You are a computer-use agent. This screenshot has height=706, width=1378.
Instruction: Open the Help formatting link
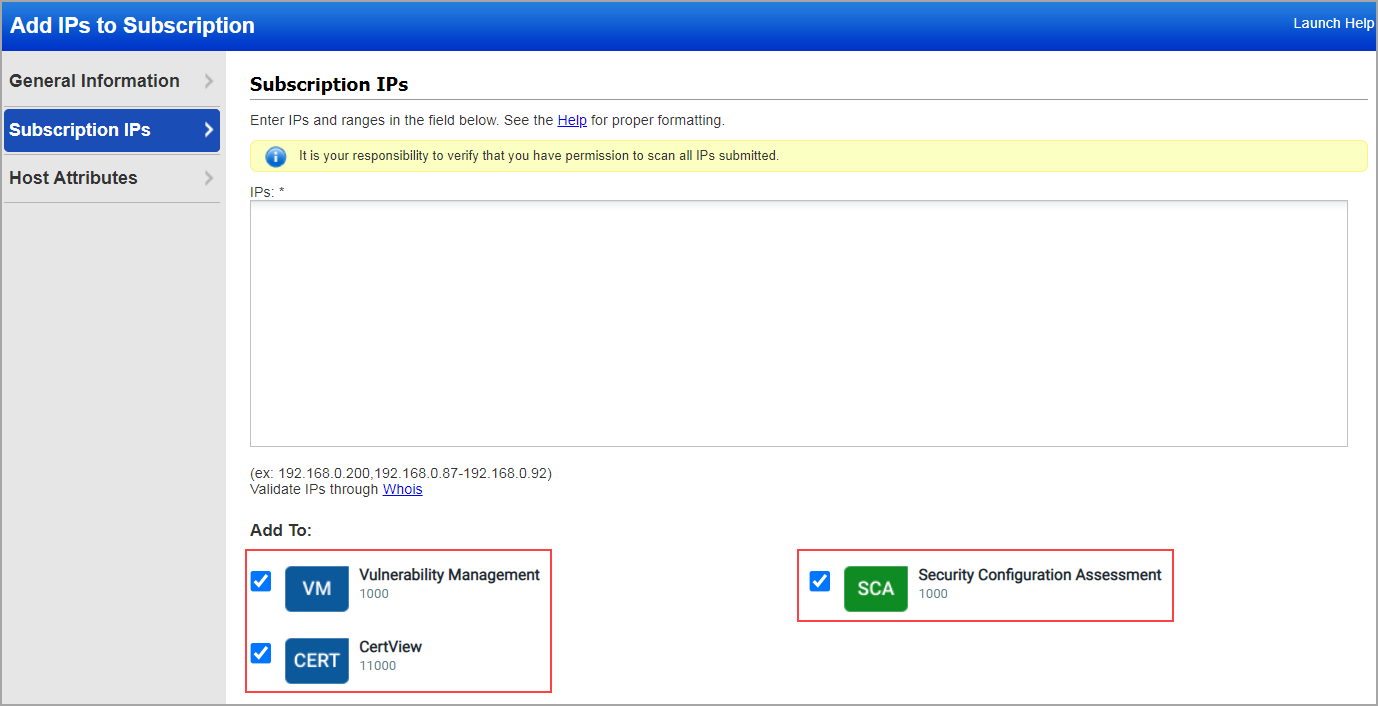(x=572, y=120)
